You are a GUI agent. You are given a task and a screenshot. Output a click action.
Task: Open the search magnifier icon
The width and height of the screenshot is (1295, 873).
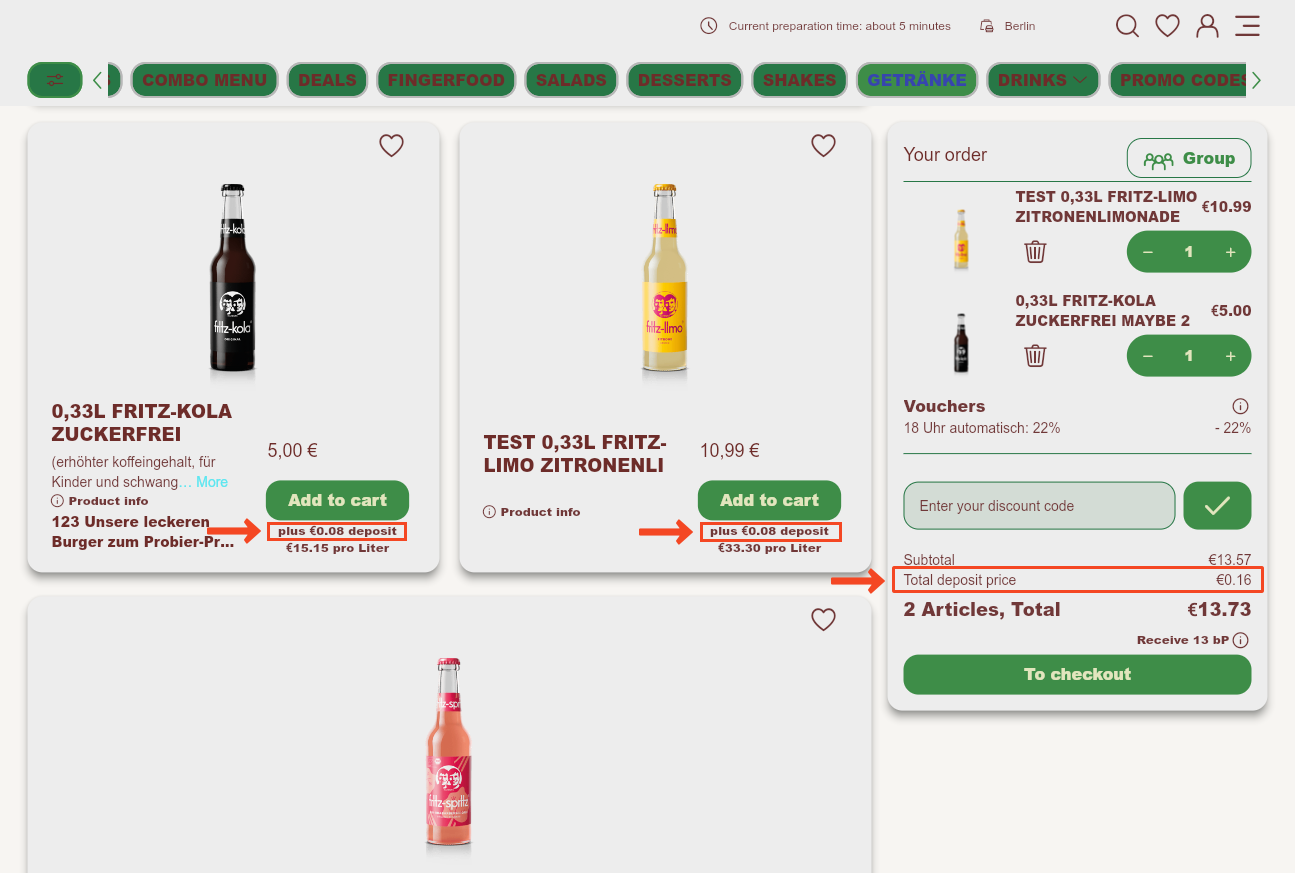pyautogui.click(x=1127, y=26)
